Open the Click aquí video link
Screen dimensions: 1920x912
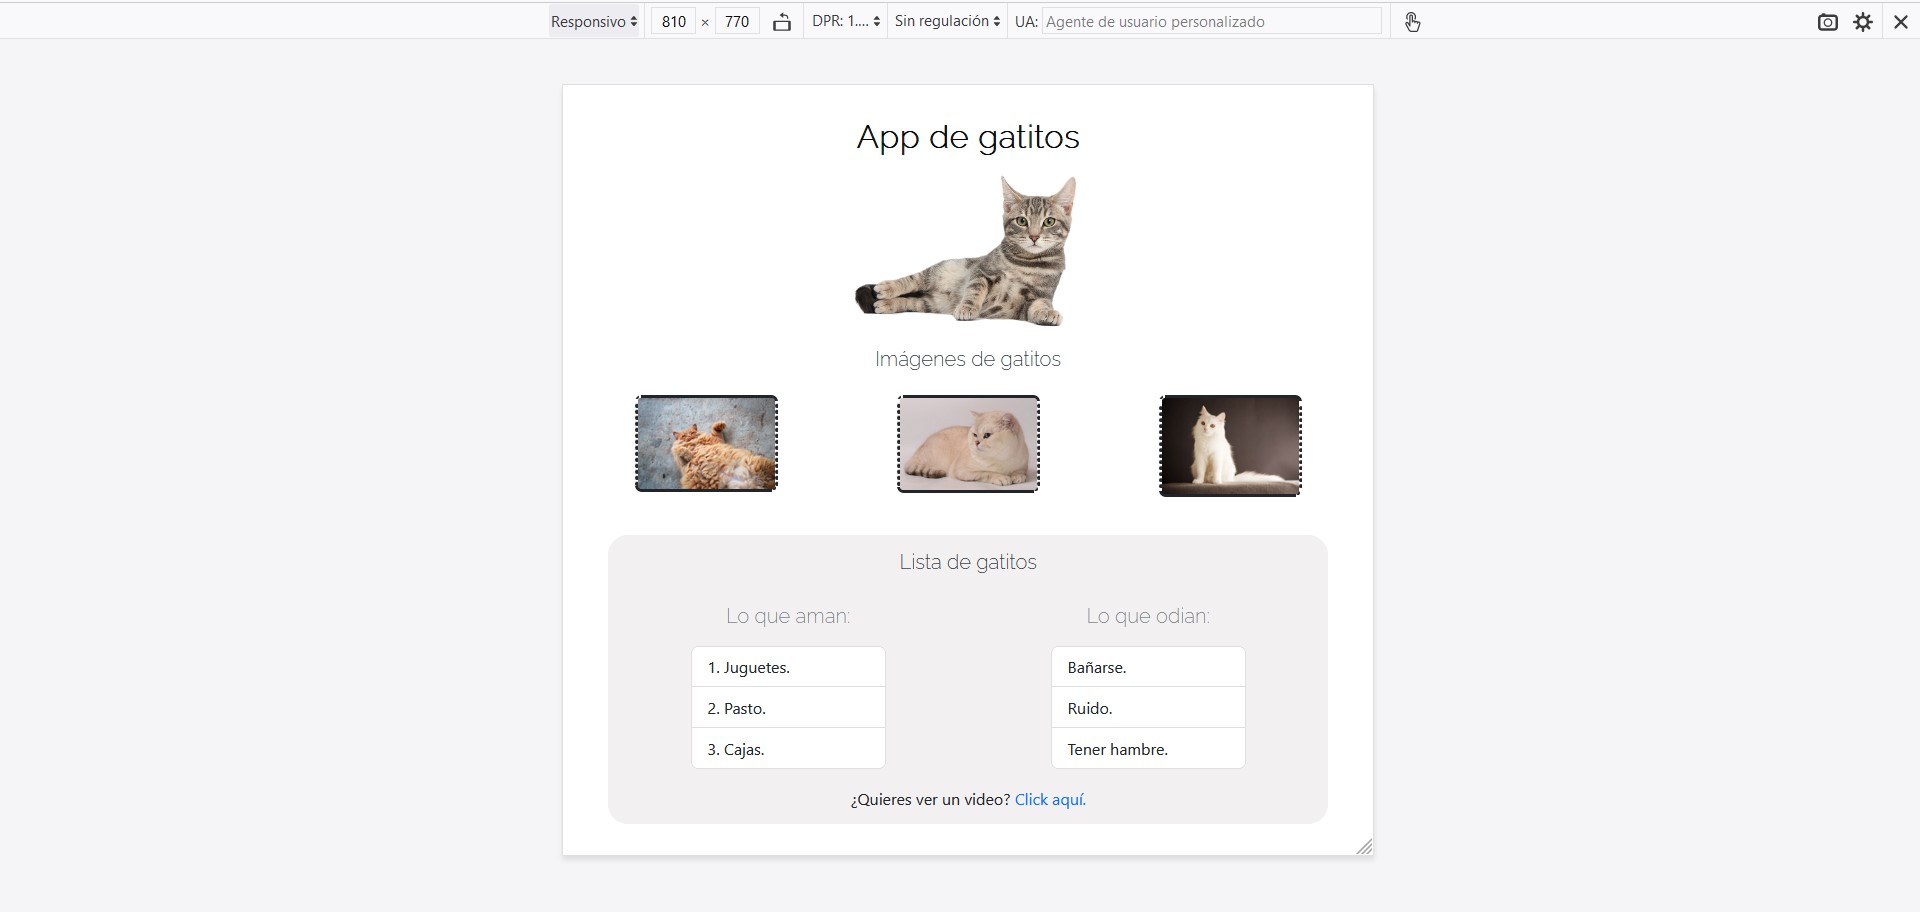(x=1049, y=799)
